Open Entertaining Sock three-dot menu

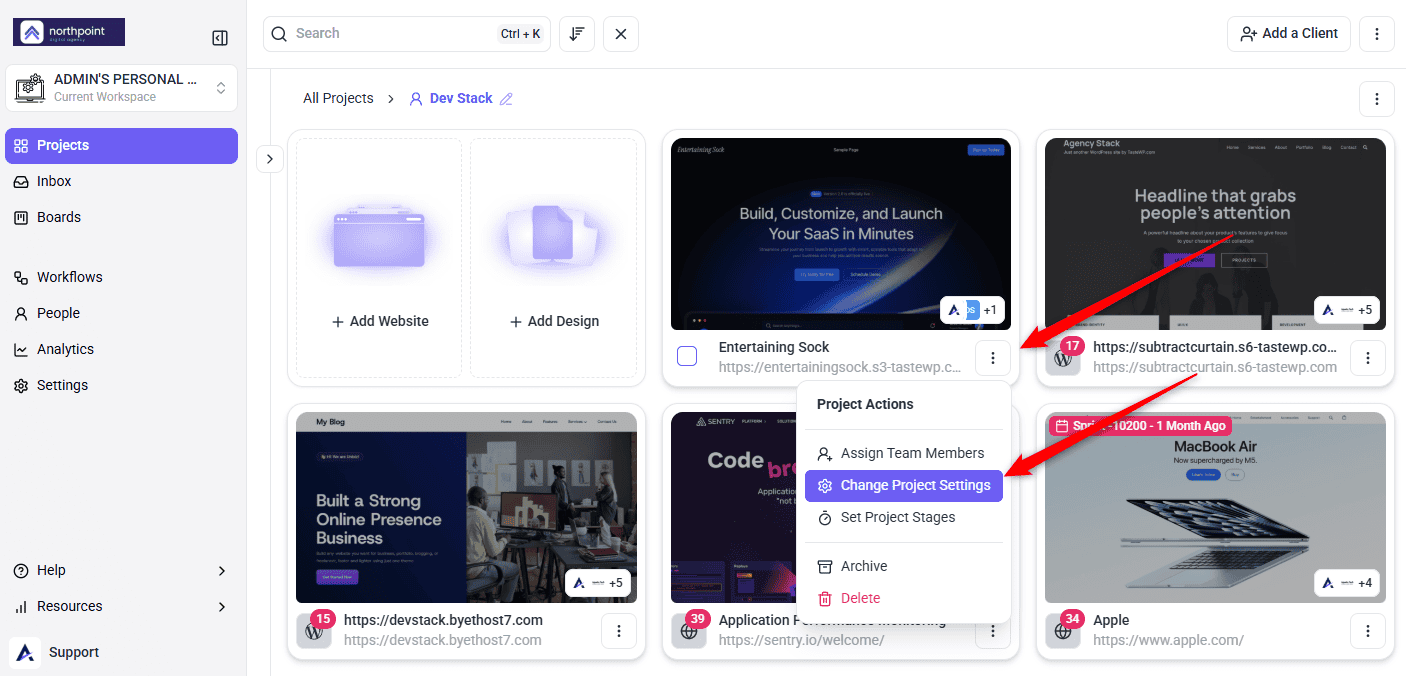coord(992,358)
